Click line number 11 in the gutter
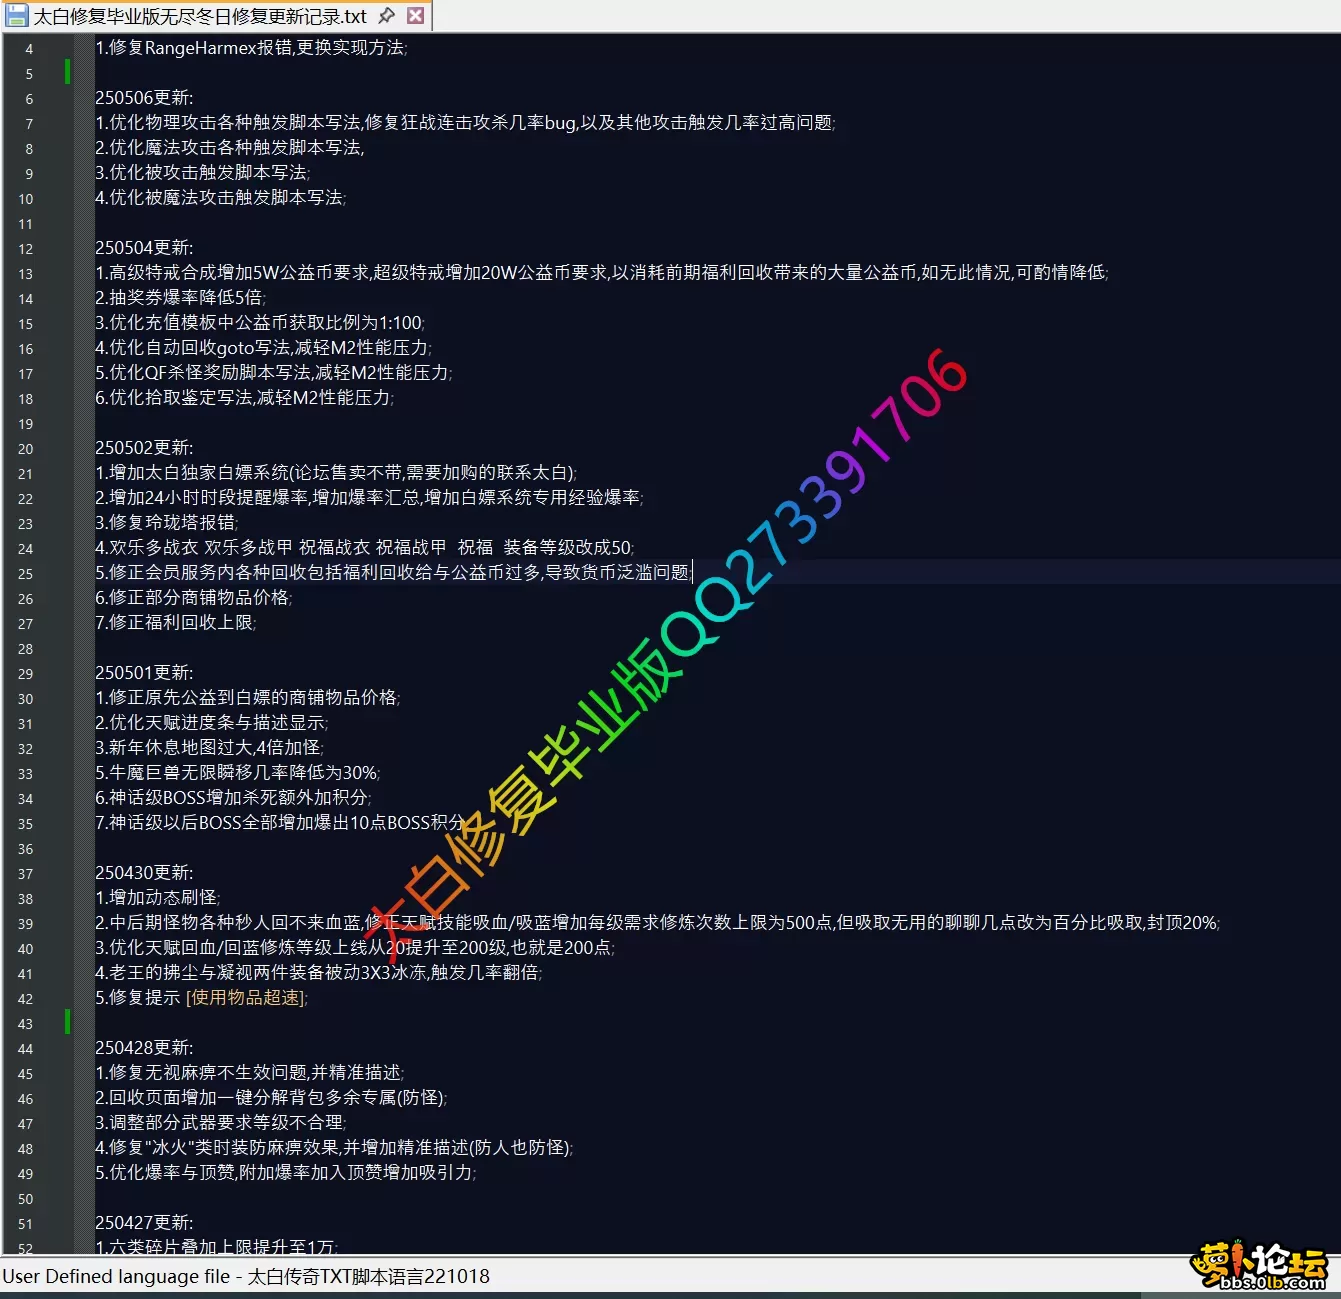Screen dimensions: 1341x1299 26,224
